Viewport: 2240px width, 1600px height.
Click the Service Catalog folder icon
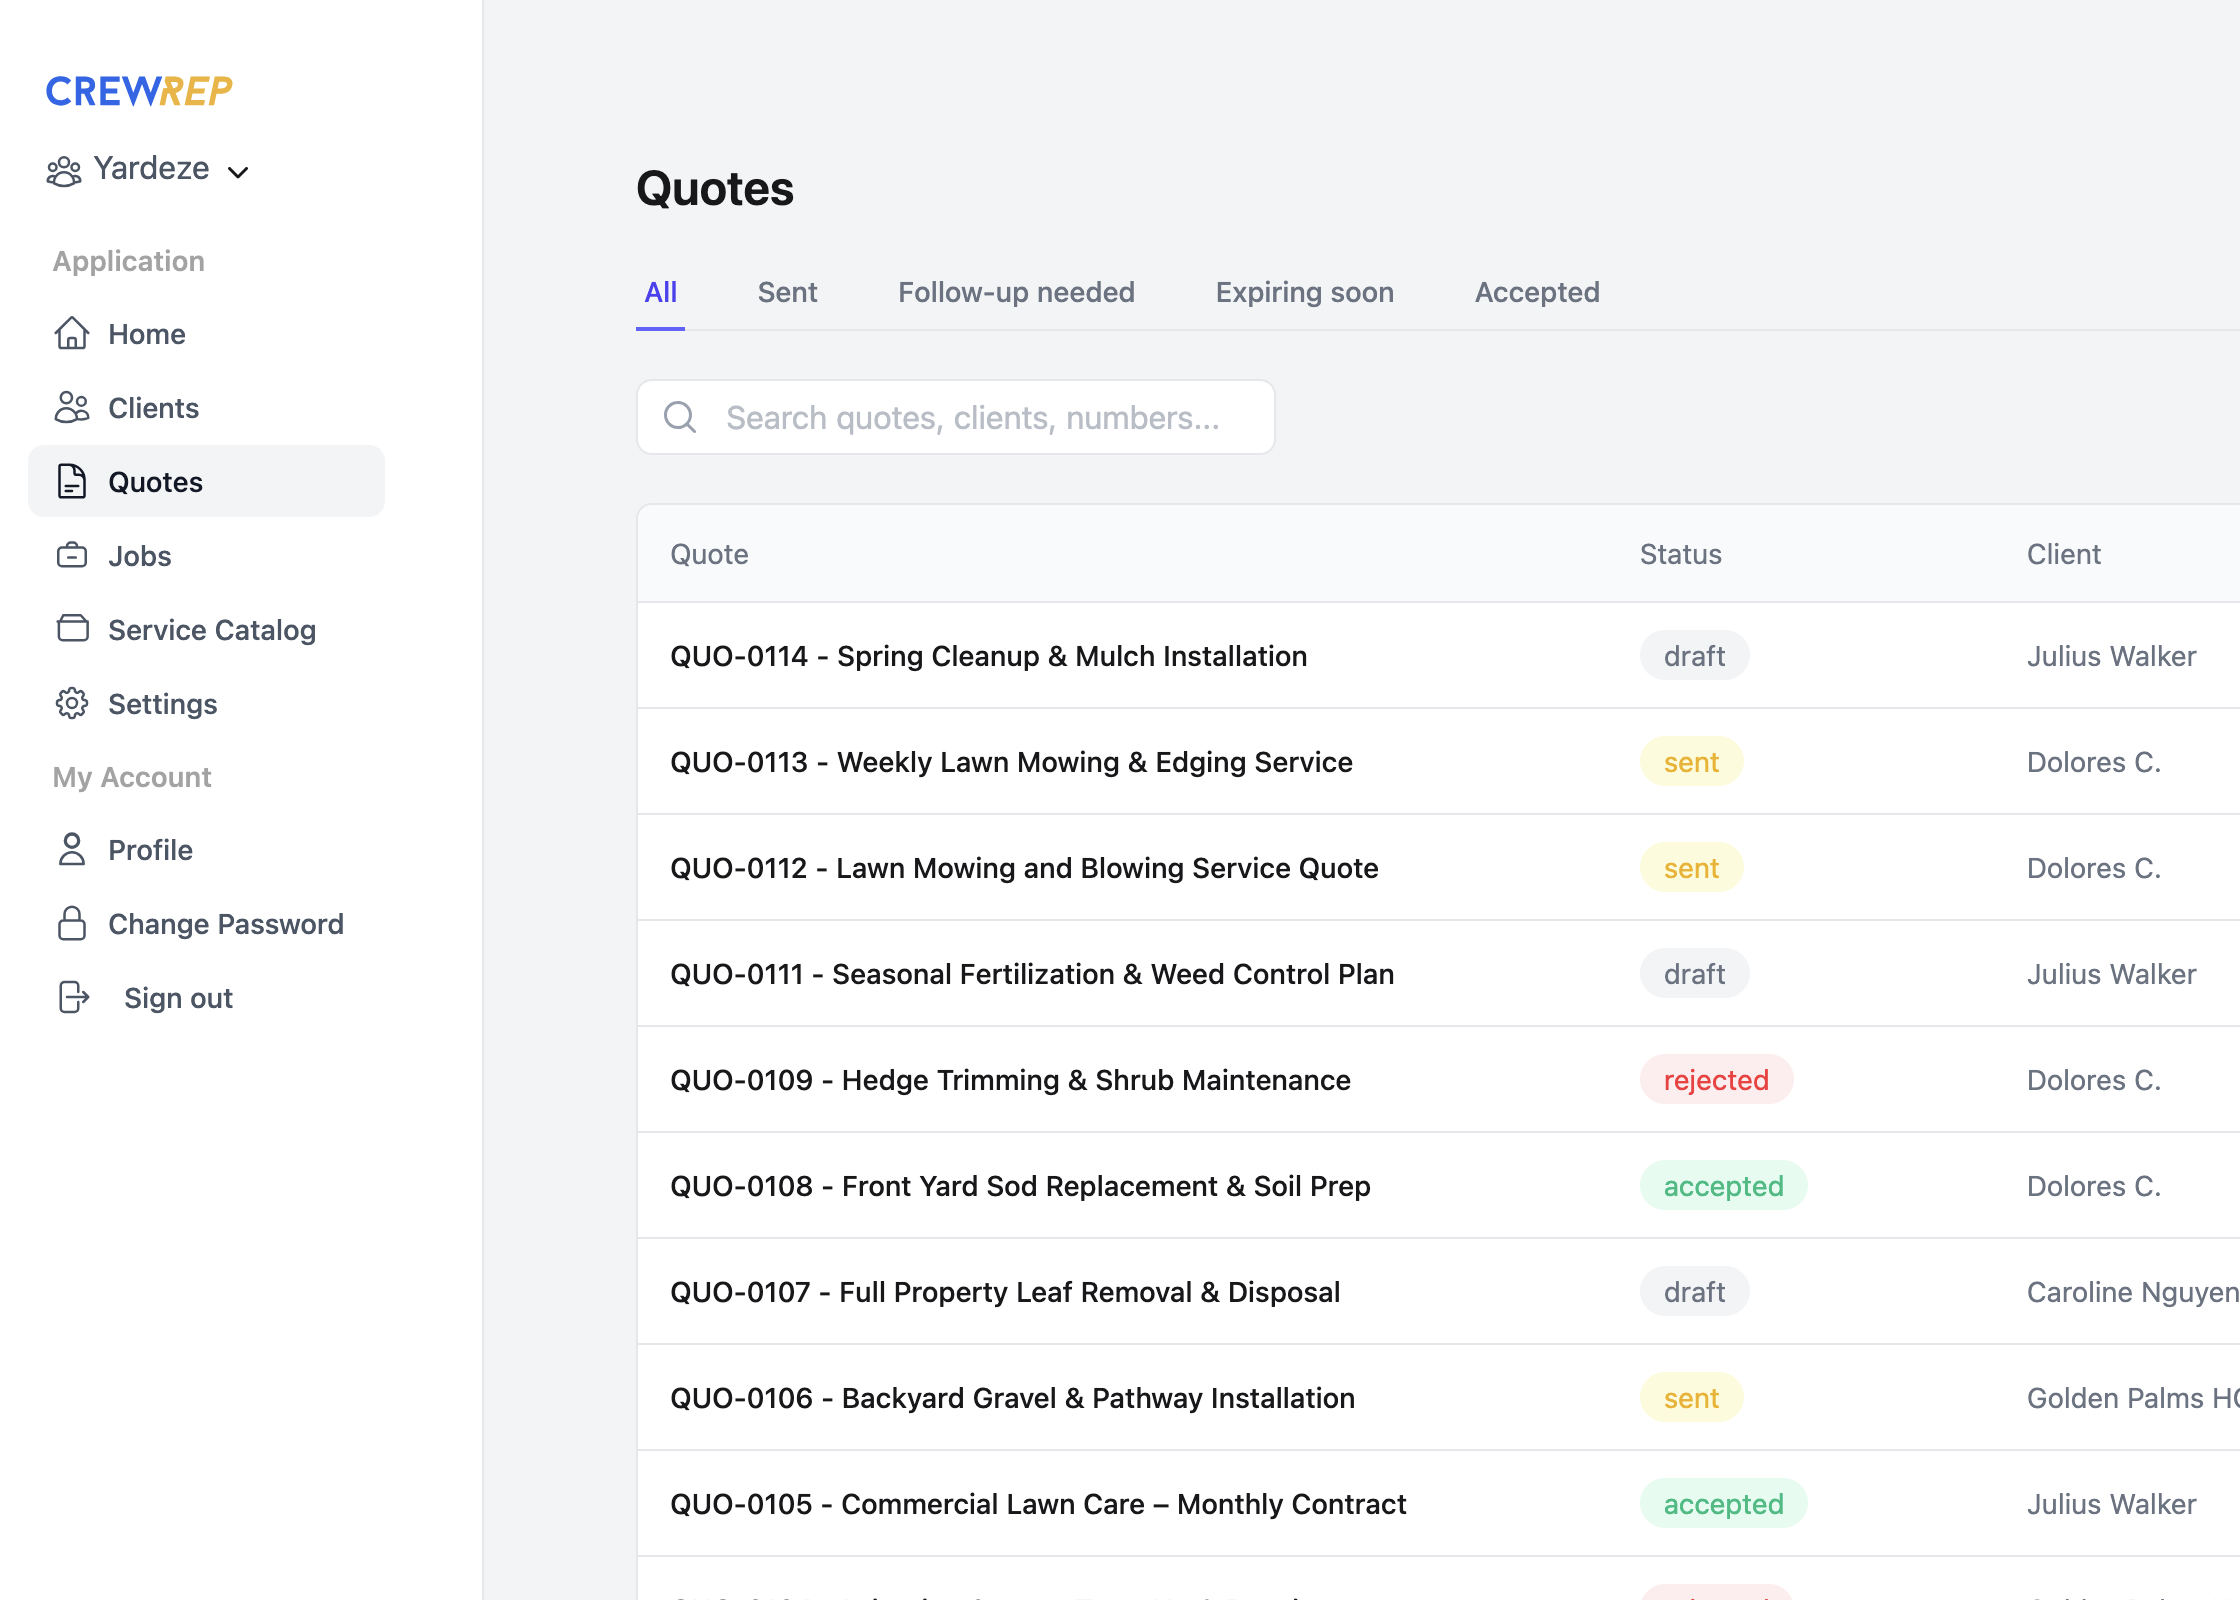72,629
